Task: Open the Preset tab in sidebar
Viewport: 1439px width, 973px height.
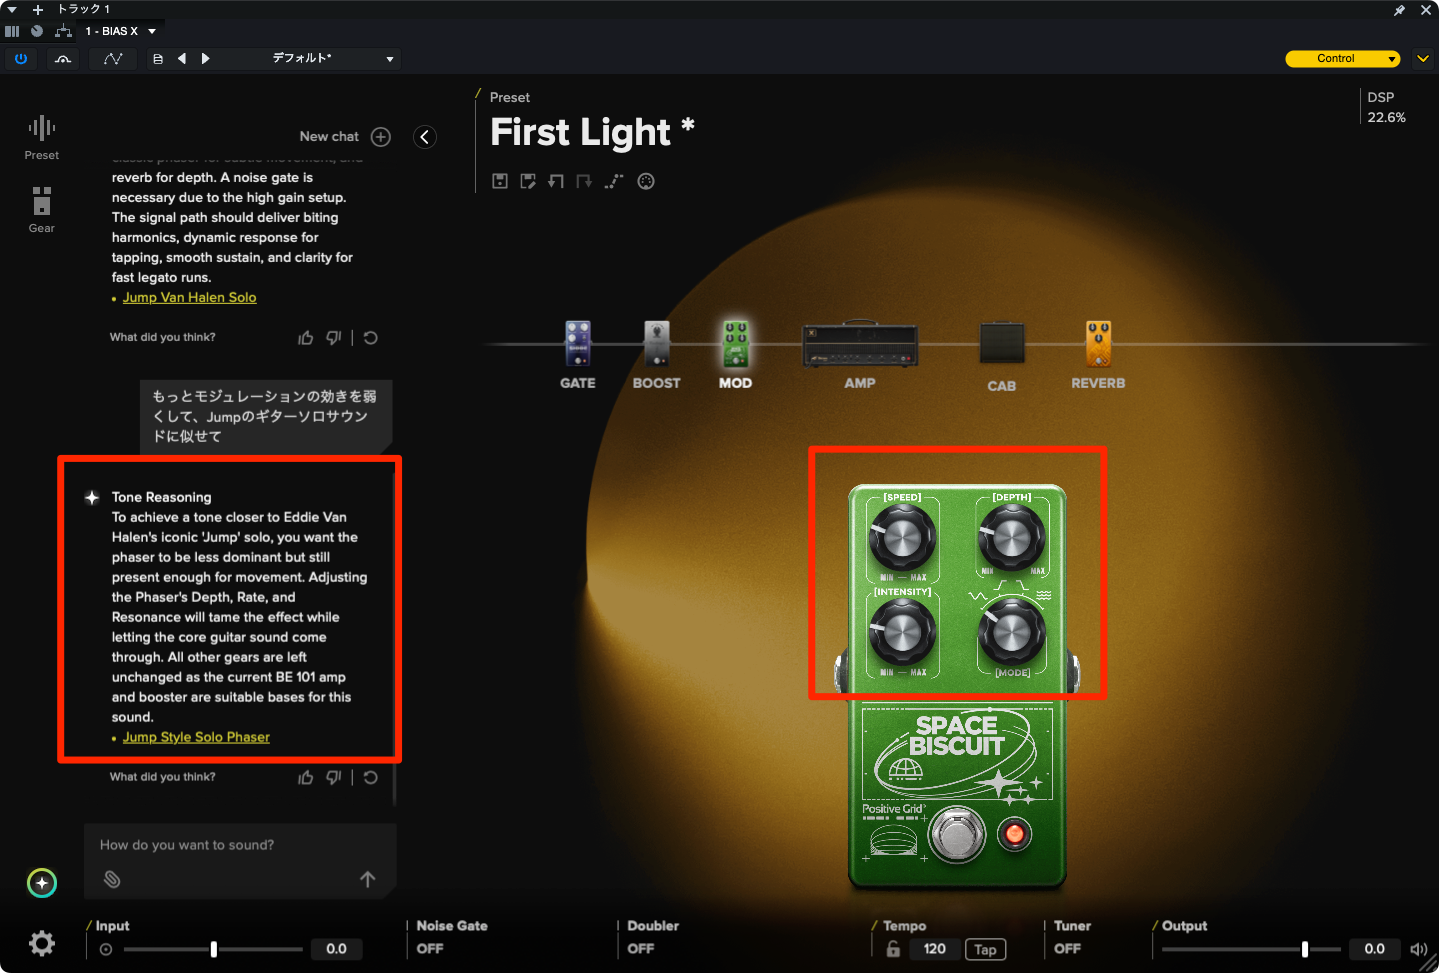Action: point(41,137)
